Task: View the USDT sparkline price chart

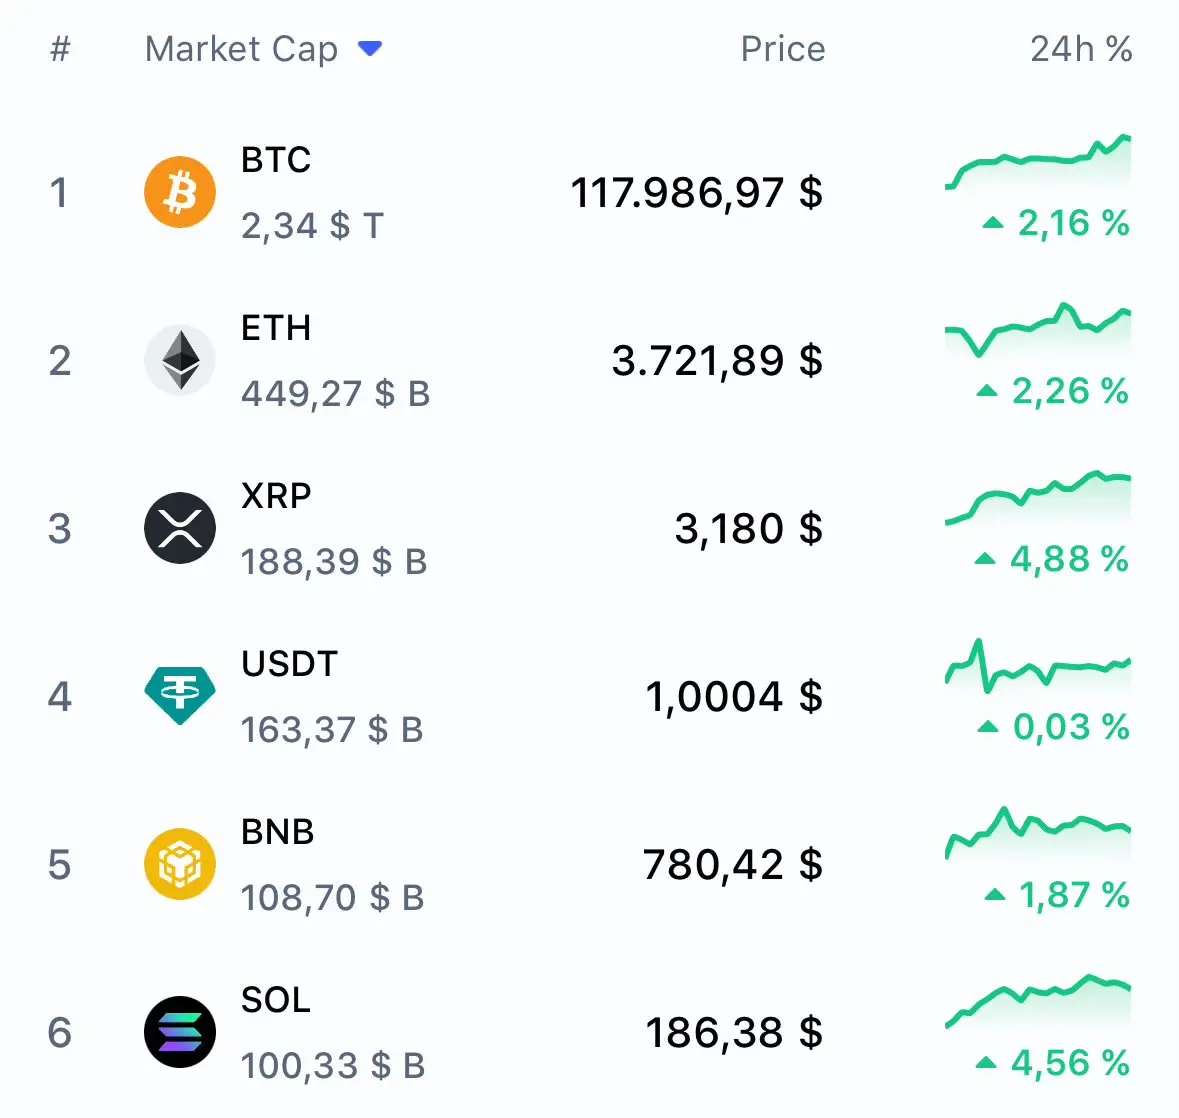Action: (x=1038, y=665)
